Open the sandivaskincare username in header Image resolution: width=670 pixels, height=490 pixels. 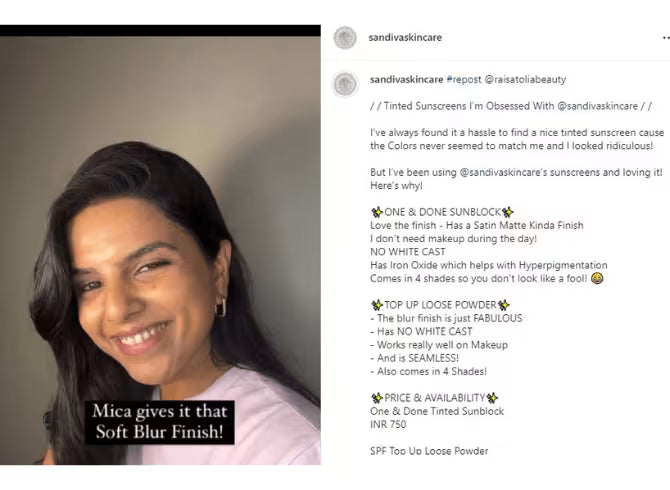coord(405,38)
